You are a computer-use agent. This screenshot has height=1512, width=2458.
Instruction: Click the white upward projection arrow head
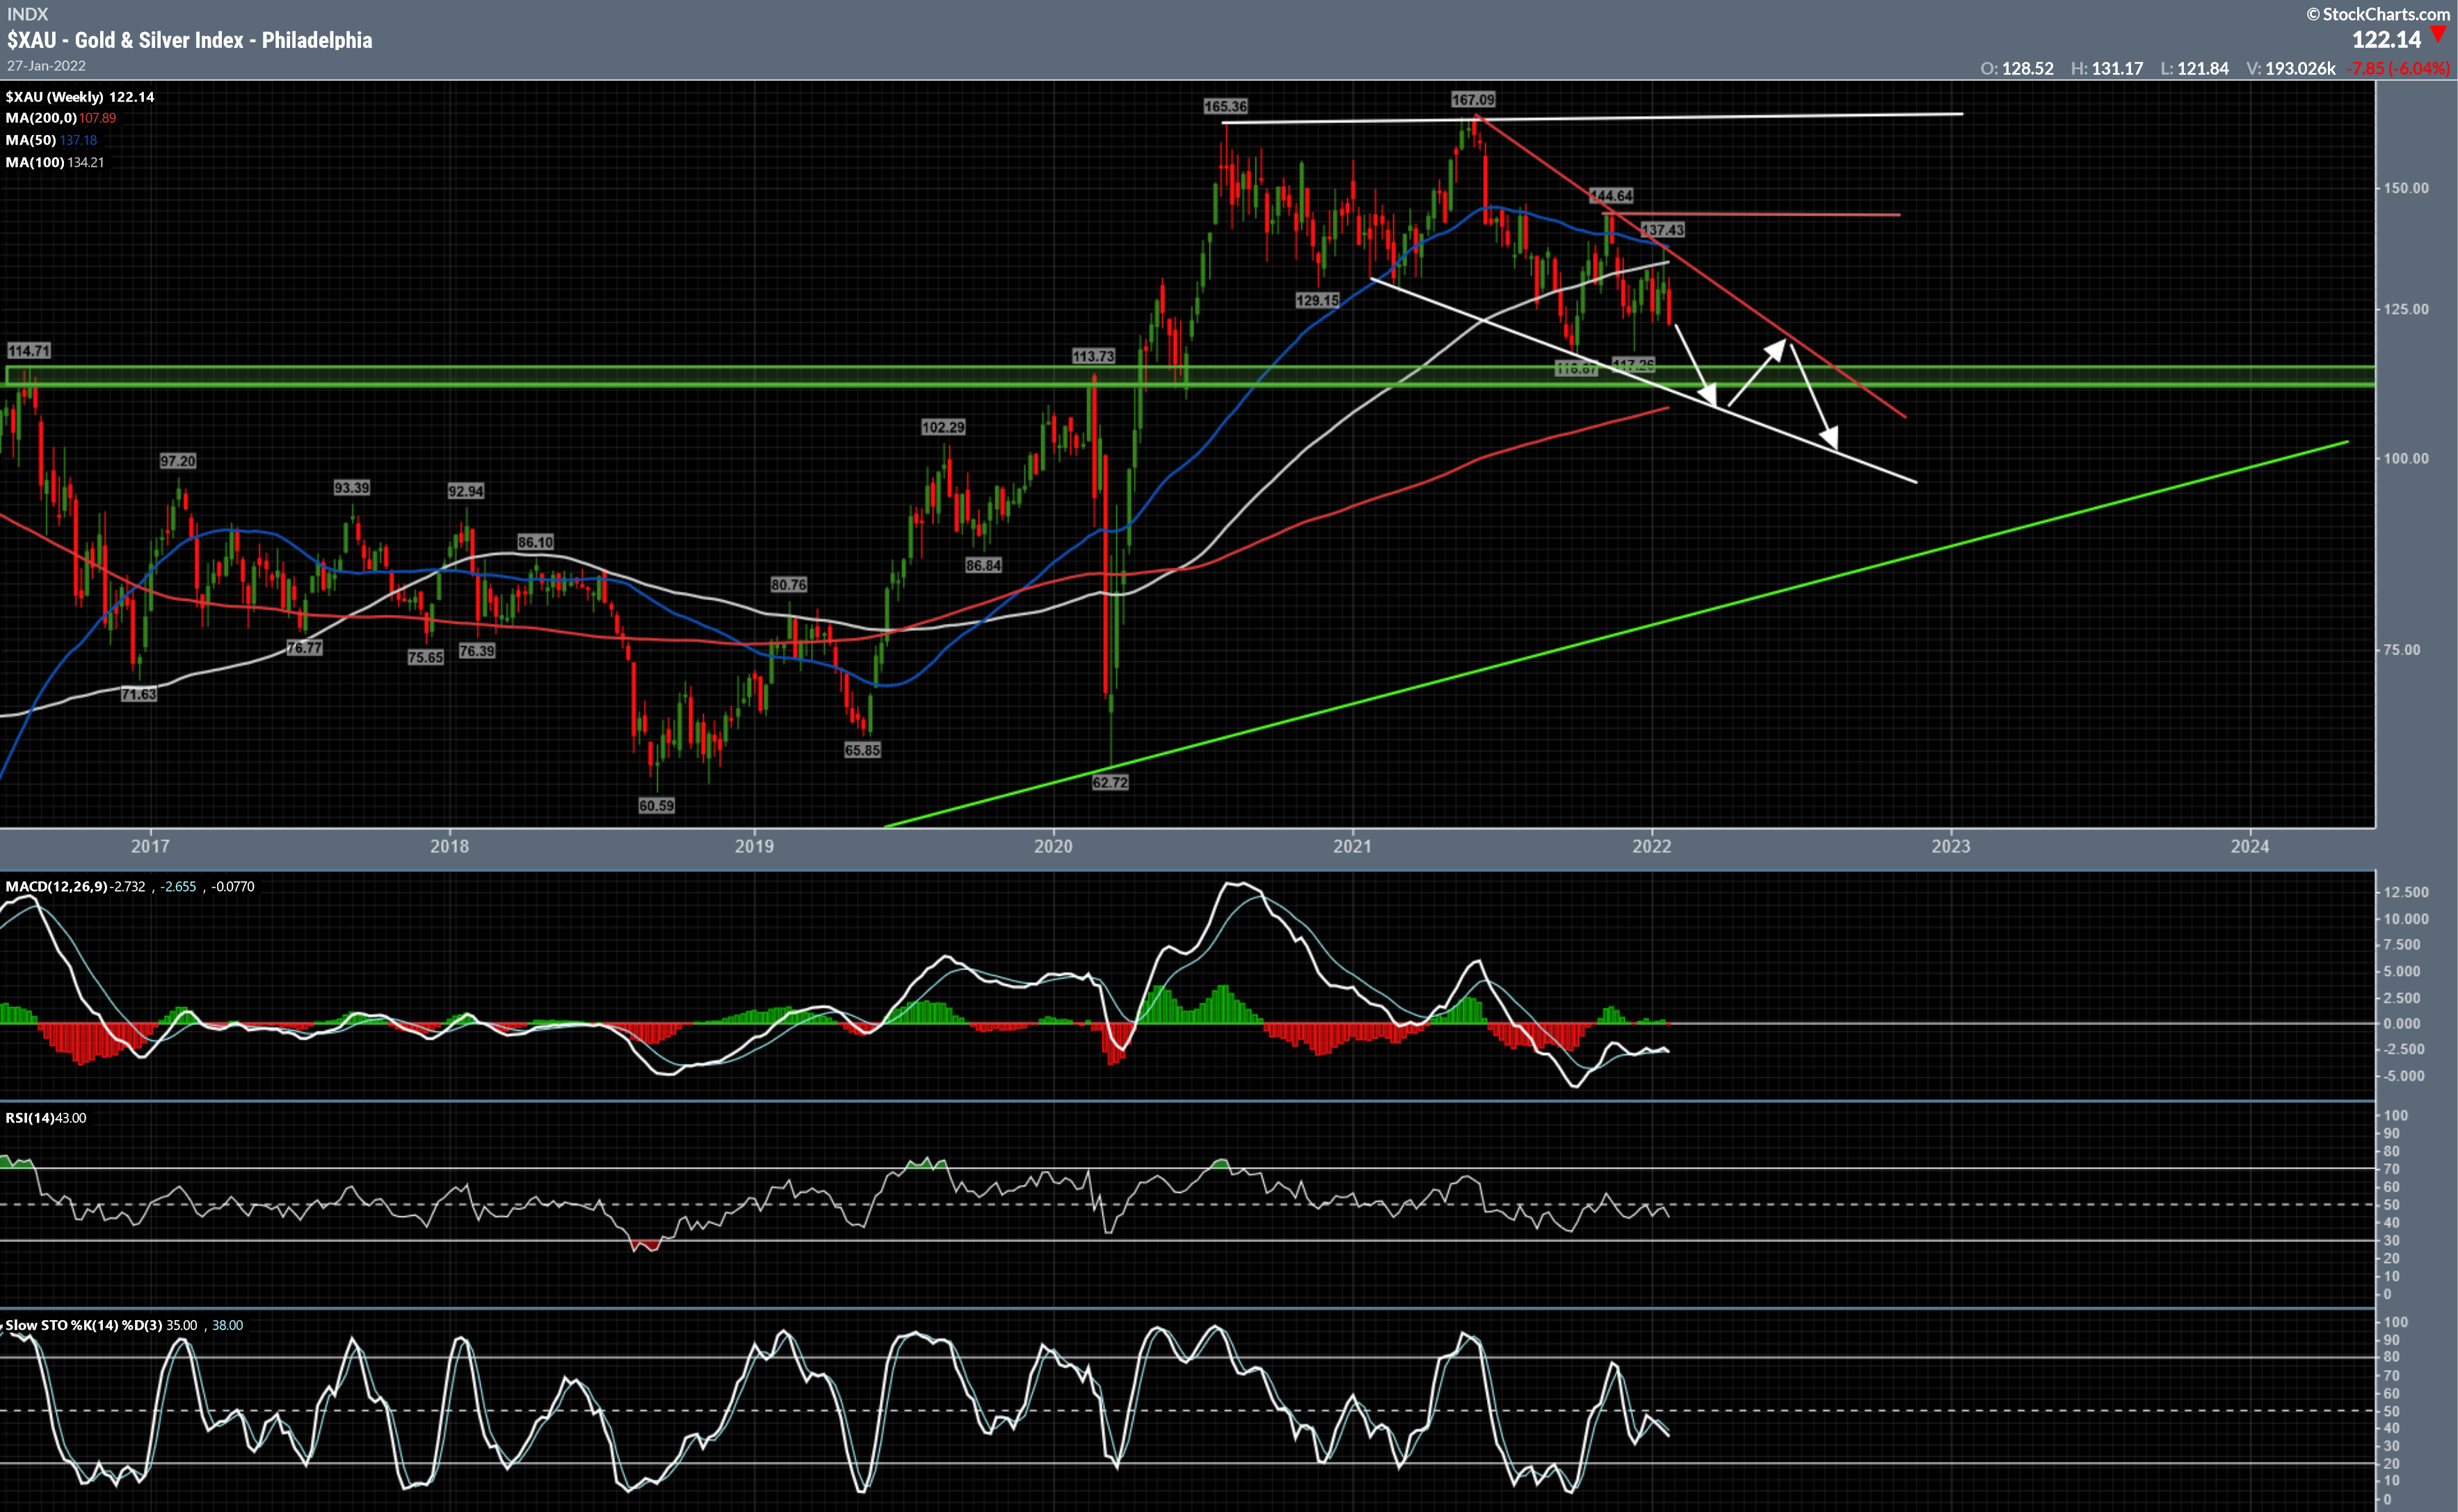pos(1776,350)
